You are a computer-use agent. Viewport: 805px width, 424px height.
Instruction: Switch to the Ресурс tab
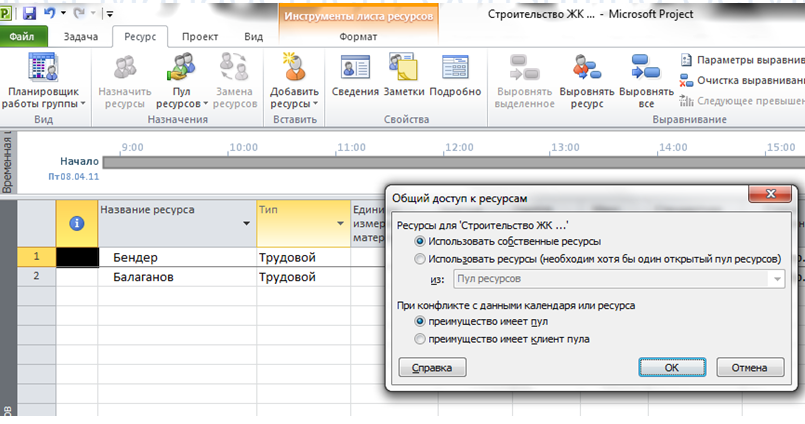point(140,36)
